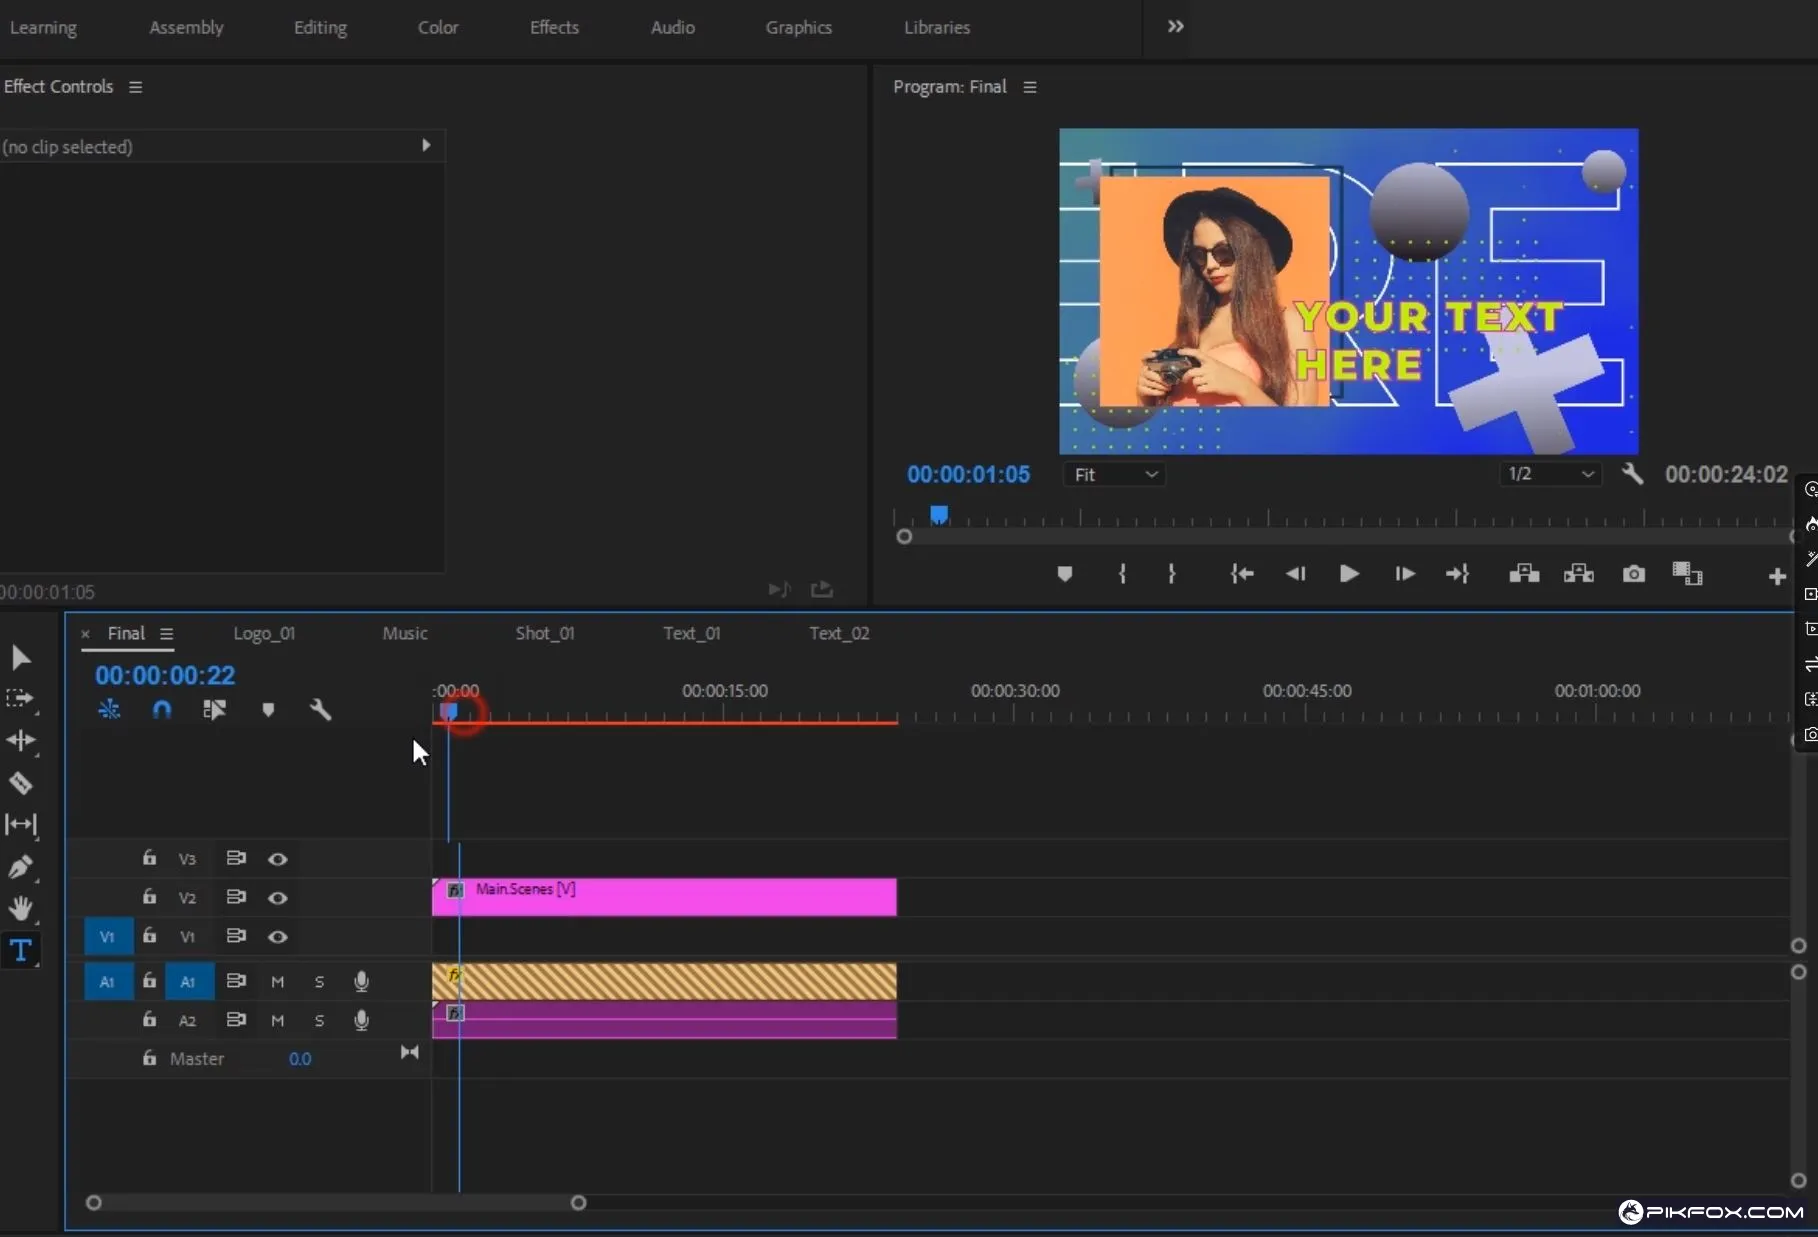Select the Main Scenes [V] clip
The width and height of the screenshot is (1818, 1237).
point(664,897)
